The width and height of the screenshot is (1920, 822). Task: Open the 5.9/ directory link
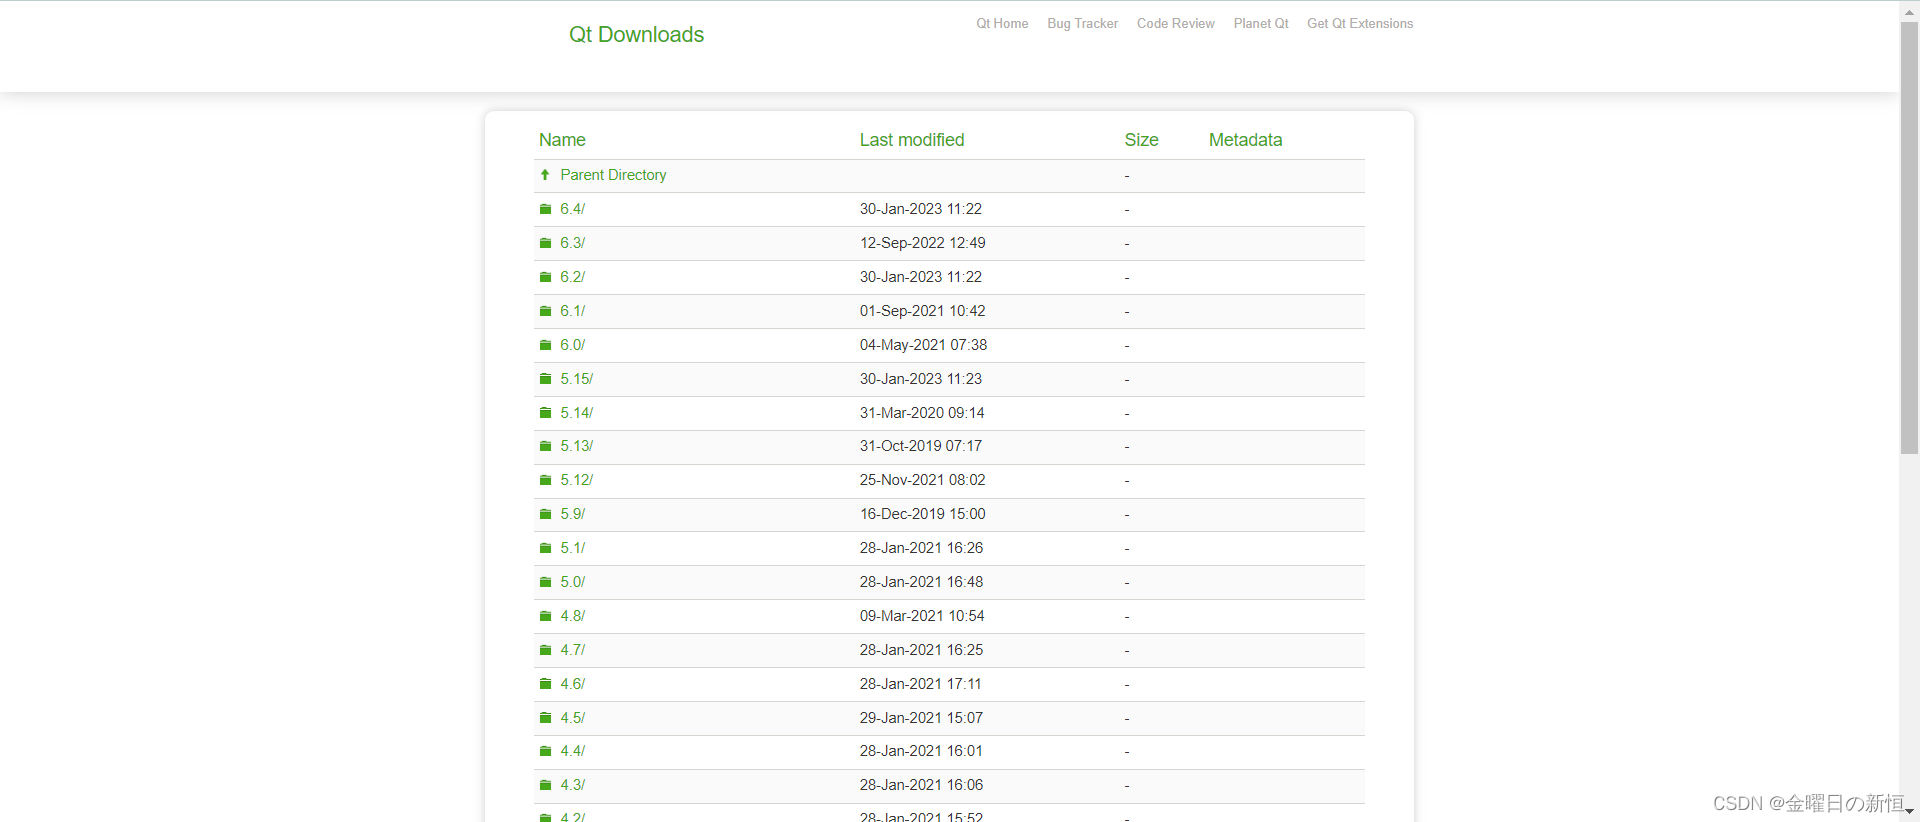573,514
